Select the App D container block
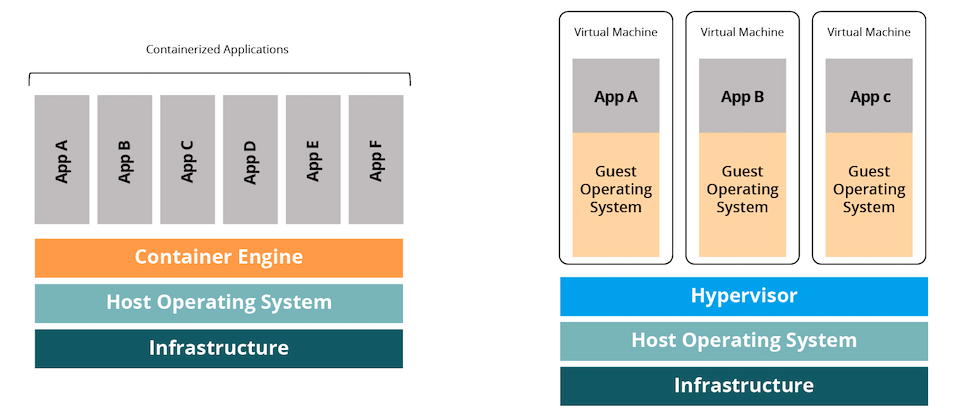The height and width of the screenshot is (410, 965). (250, 160)
